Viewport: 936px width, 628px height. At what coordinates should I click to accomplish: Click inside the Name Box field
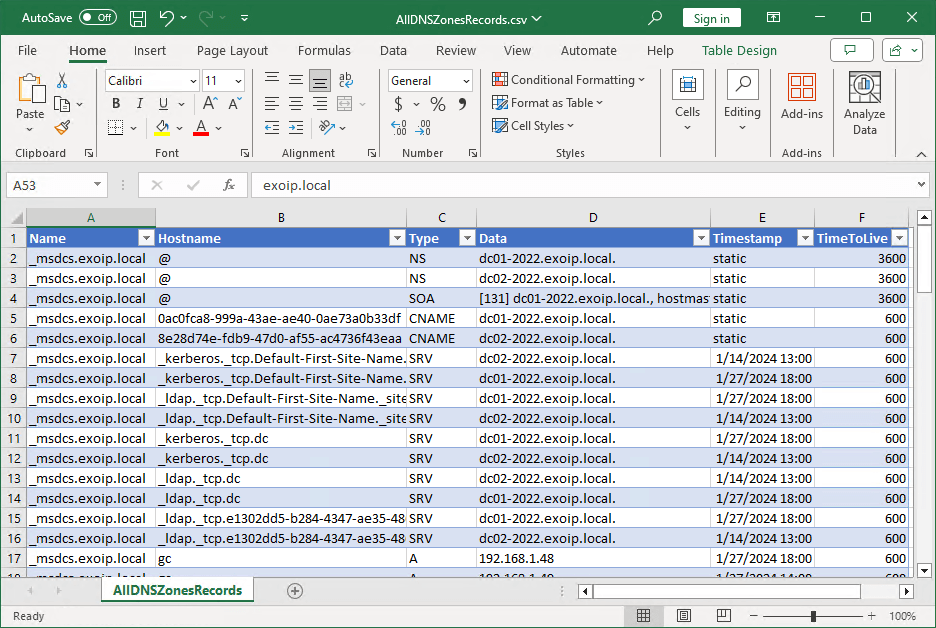click(x=50, y=185)
